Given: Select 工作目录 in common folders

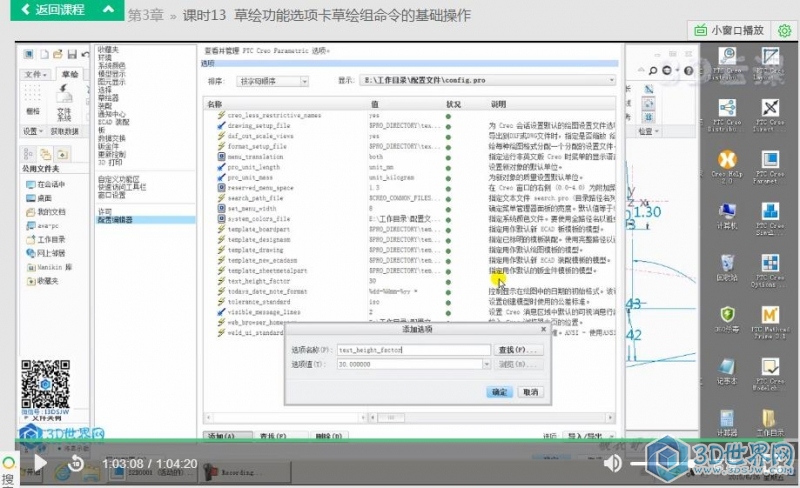Looking at the screenshot, I should (x=46, y=239).
